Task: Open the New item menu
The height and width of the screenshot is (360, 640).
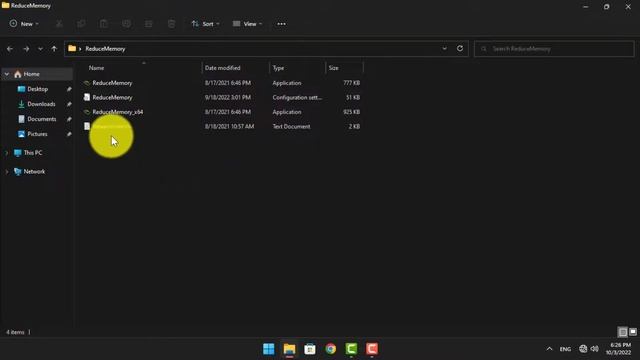Action: click(24, 24)
